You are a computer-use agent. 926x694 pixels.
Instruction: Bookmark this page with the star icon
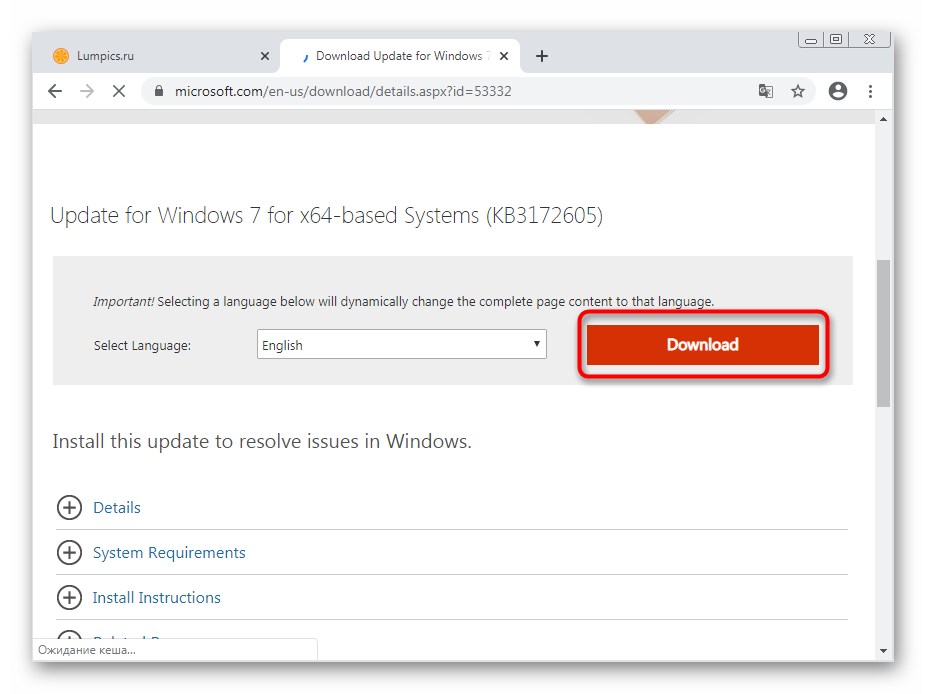pos(798,91)
